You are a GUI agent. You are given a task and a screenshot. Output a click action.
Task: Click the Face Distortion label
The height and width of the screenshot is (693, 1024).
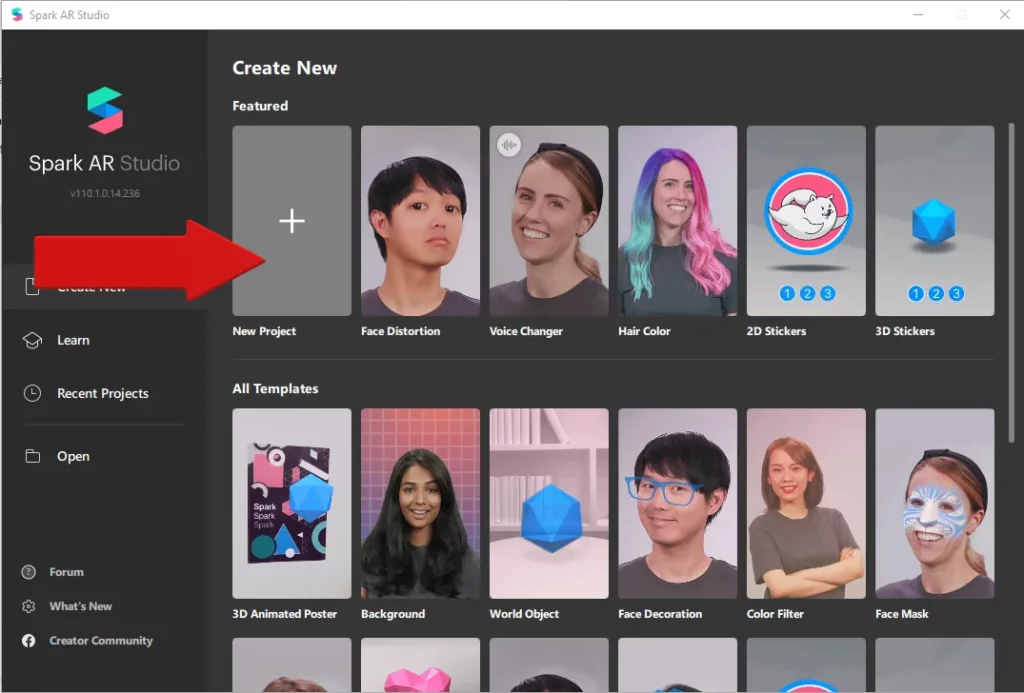(x=400, y=331)
